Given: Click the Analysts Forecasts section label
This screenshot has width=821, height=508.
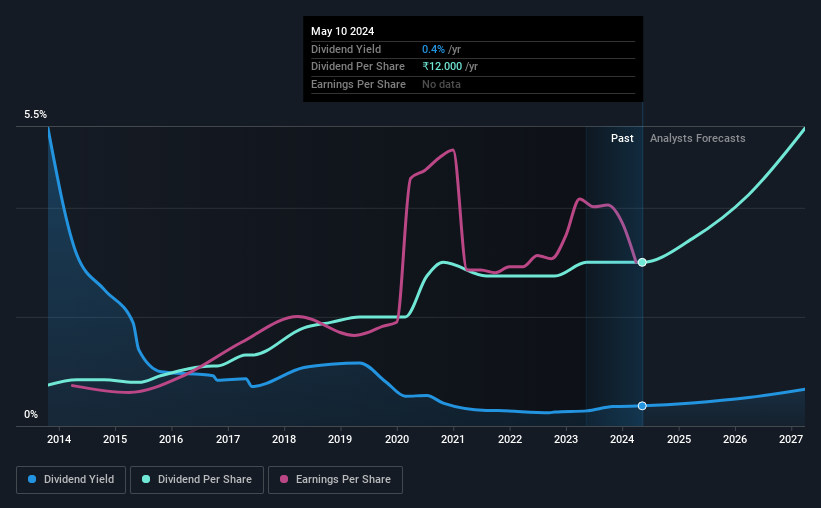Looking at the screenshot, I should coord(697,138).
